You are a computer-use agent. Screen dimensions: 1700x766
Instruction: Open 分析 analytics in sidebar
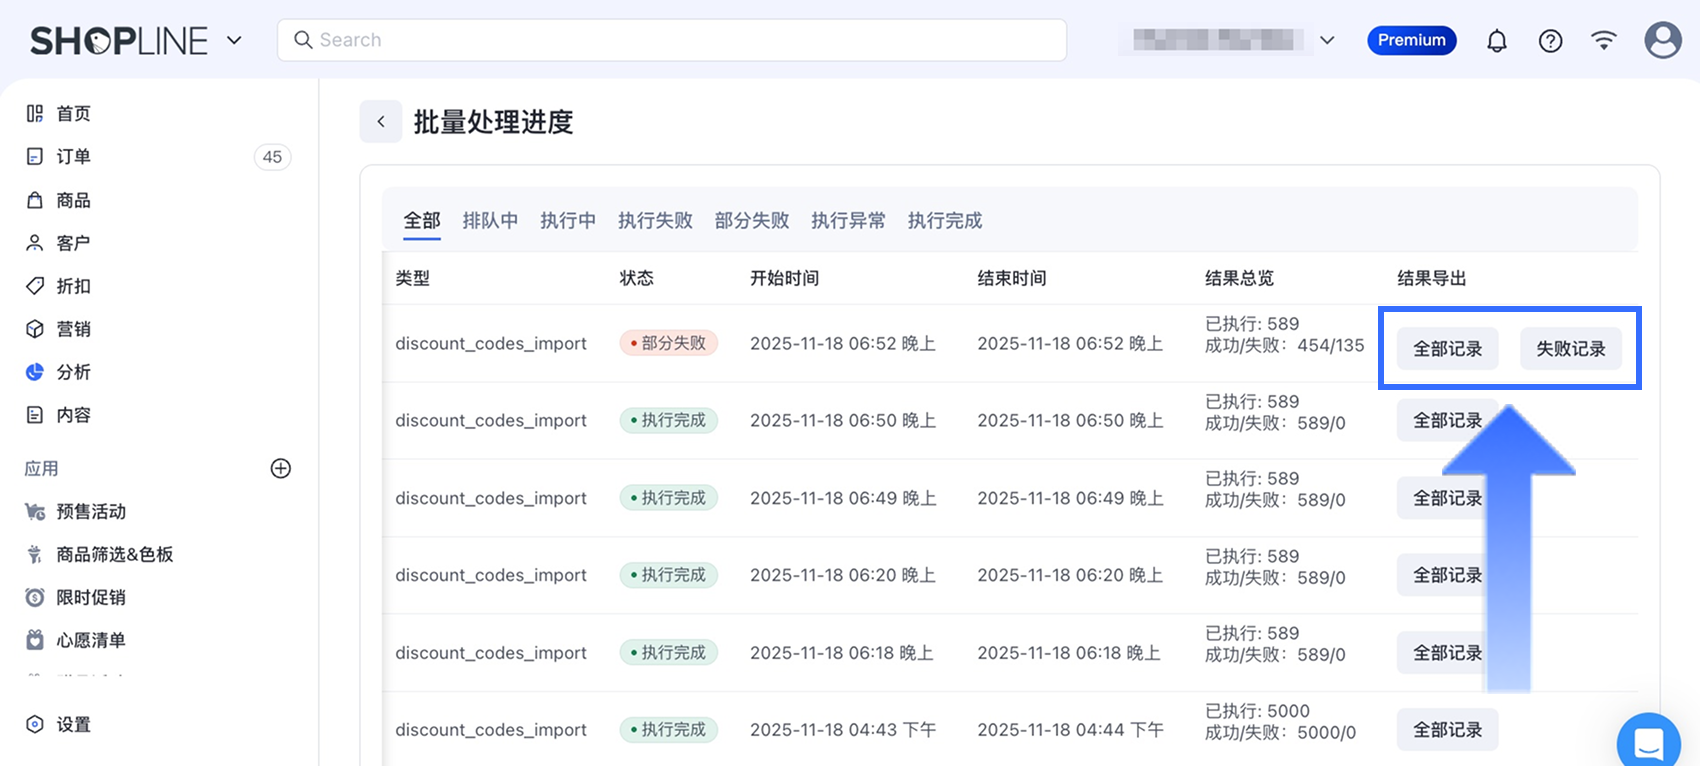(x=73, y=372)
